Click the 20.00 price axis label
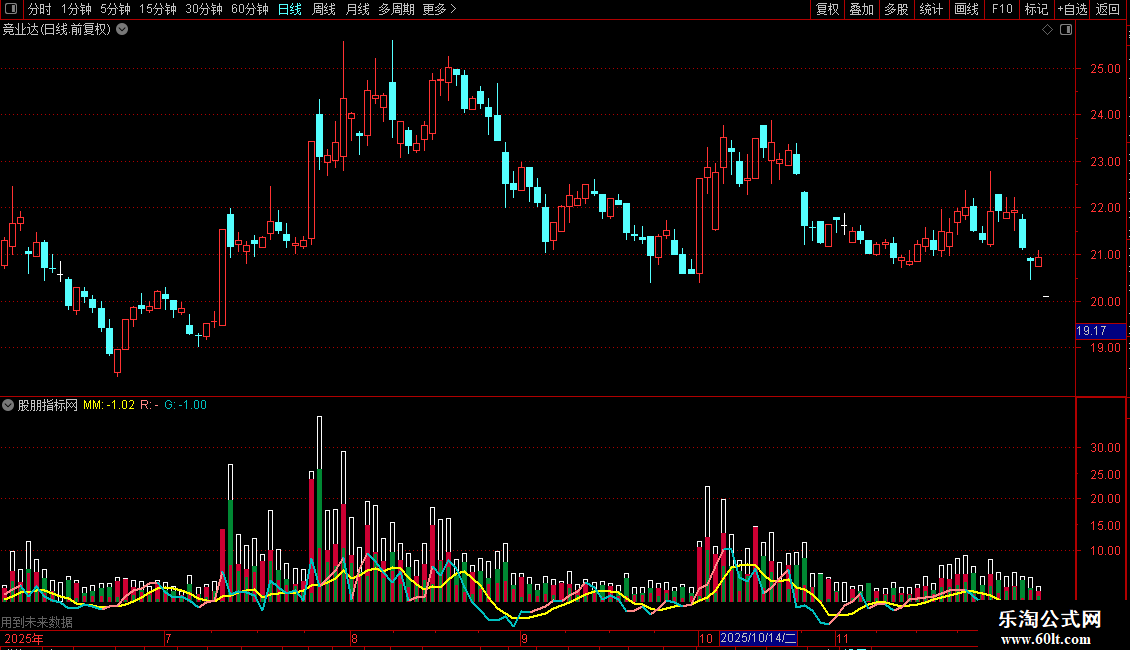Image resolution: width=1130 pixels, height=650 pixels. click(x=1105, y=301)
